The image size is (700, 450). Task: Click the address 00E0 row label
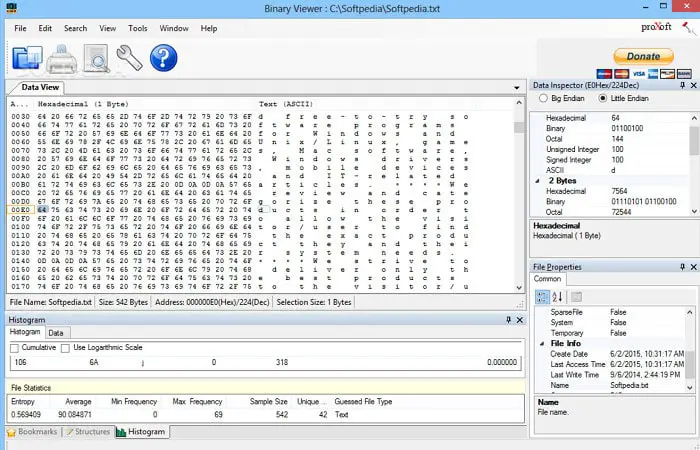21,210
